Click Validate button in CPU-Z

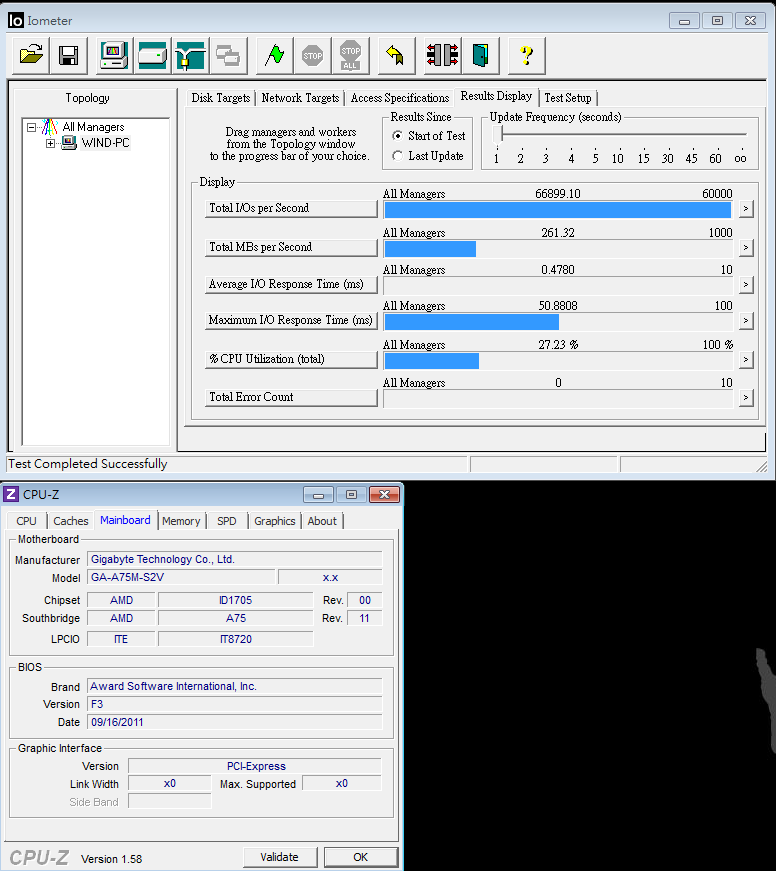point(280,857)
